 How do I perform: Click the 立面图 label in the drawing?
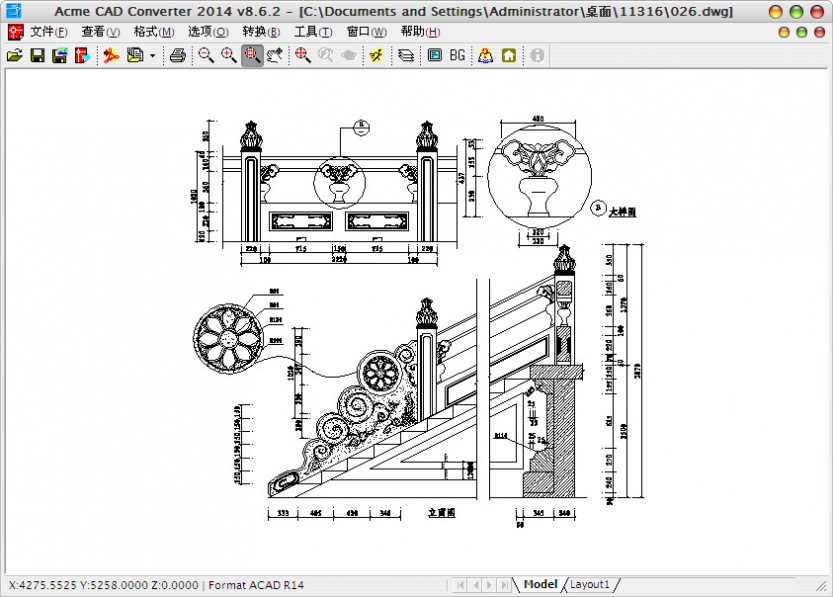[441, 513]
